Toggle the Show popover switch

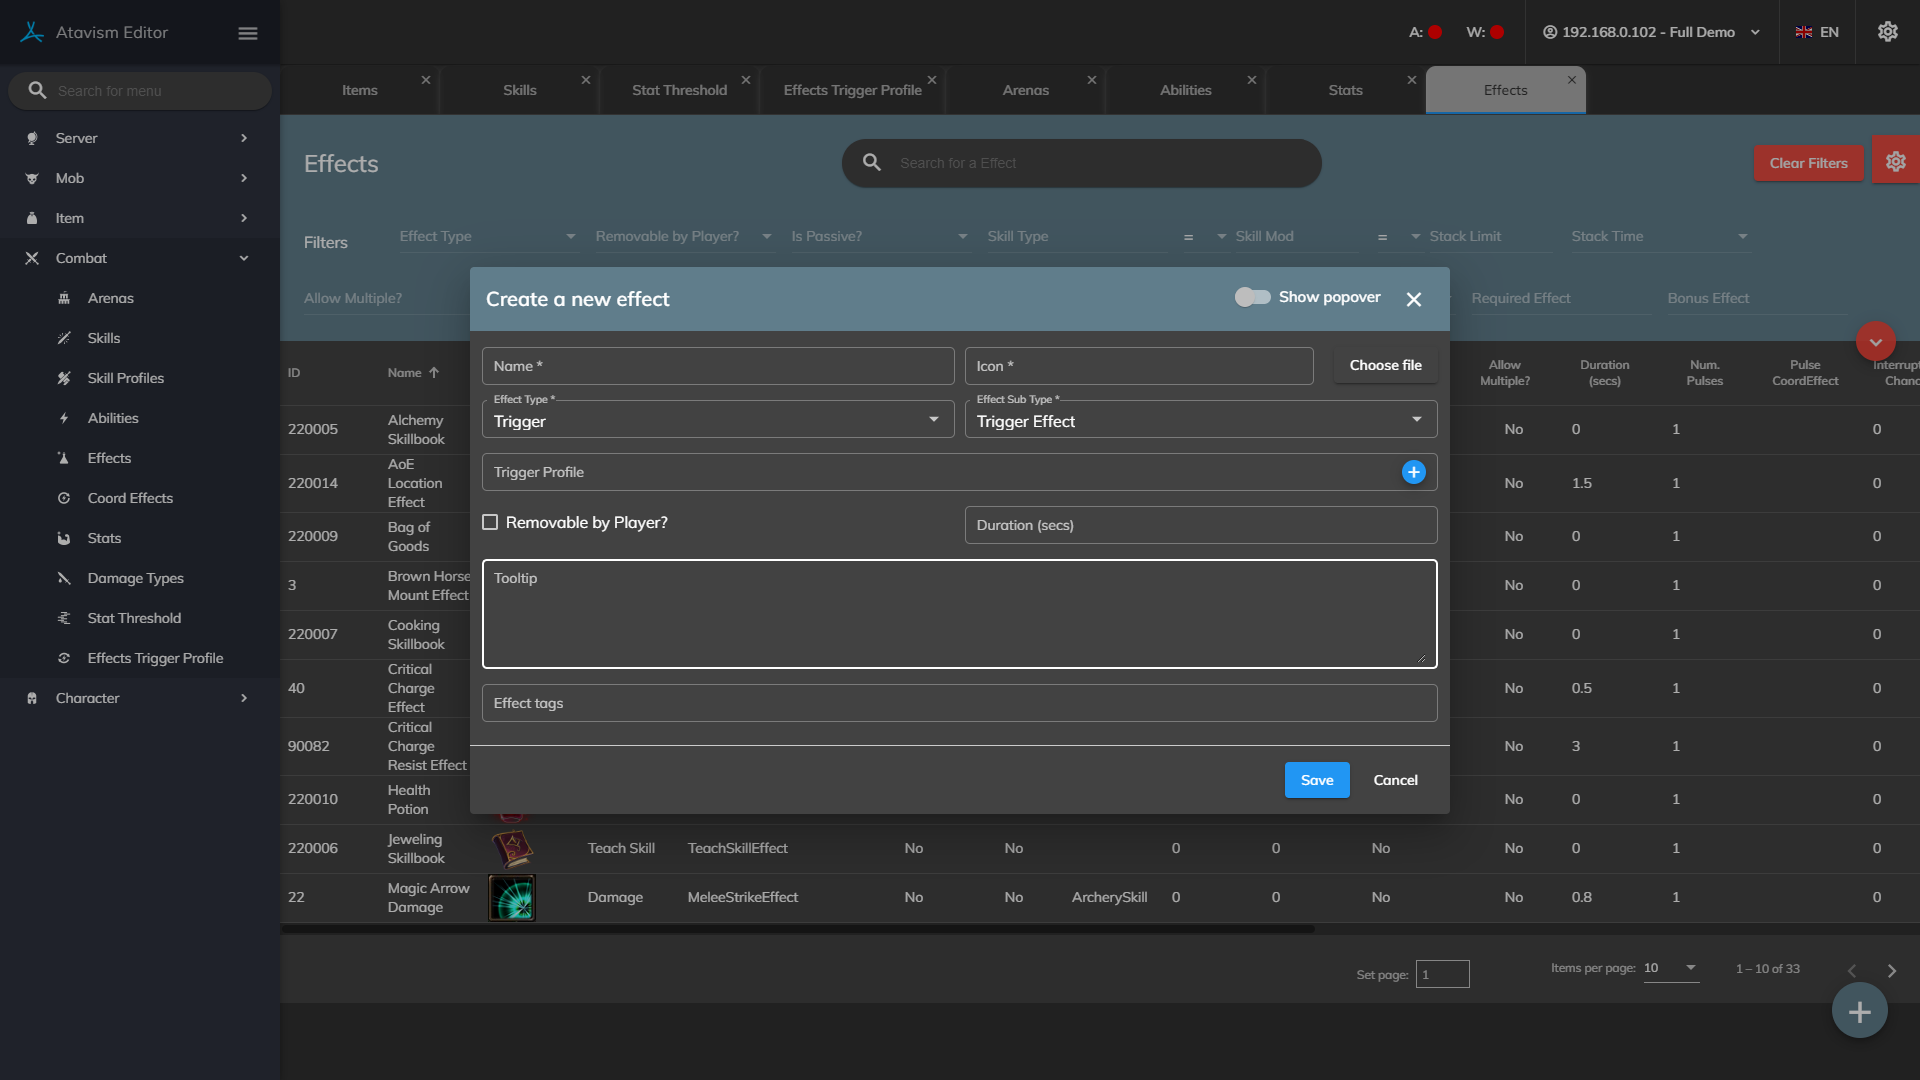[x=1252, y=297]
